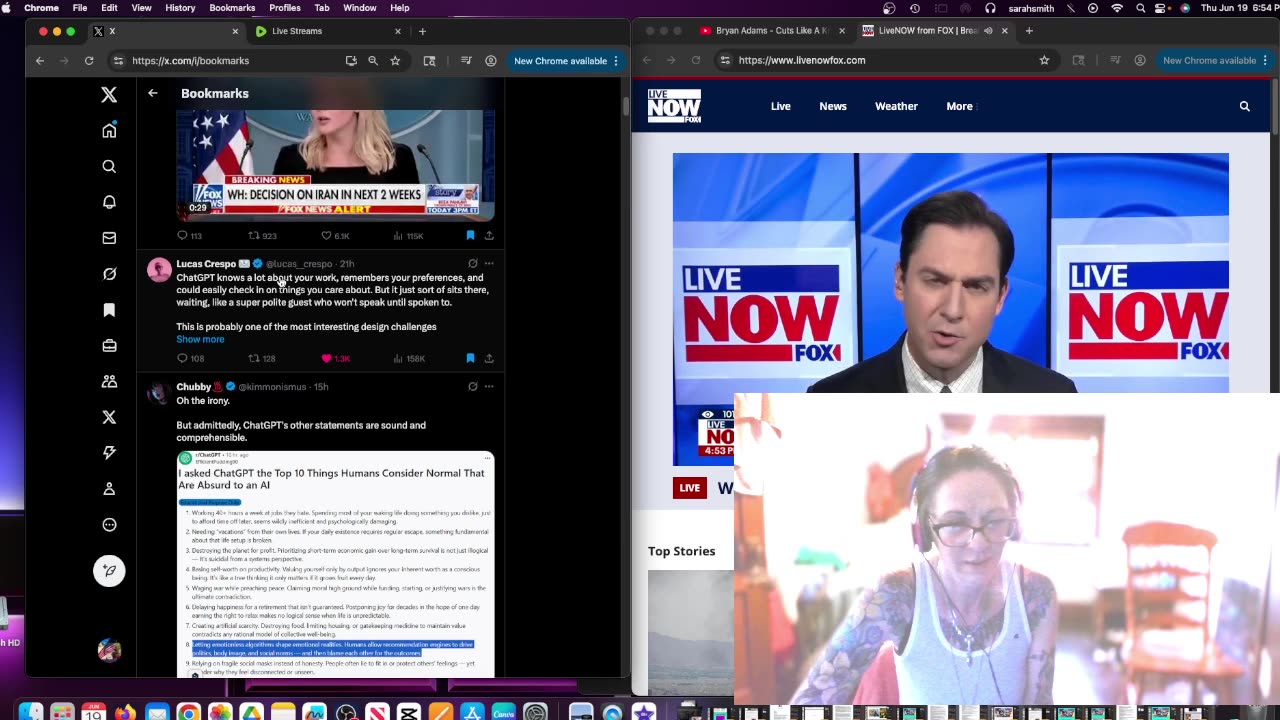The height and width of the screenshot is (720, 1280).
Task: Open Live nav link on LiveNOW site
Action: [781, 106]
